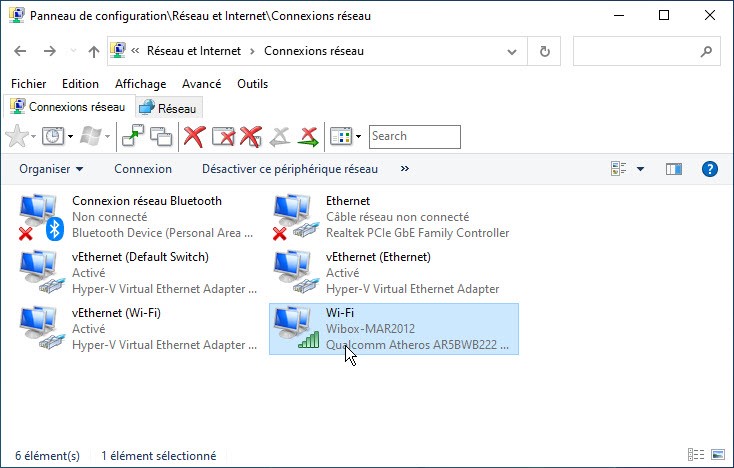Image resolution: width=734 pixels, height=468 pixels.
Task: Open the Organiser dropdown
Action: (51, 169)
